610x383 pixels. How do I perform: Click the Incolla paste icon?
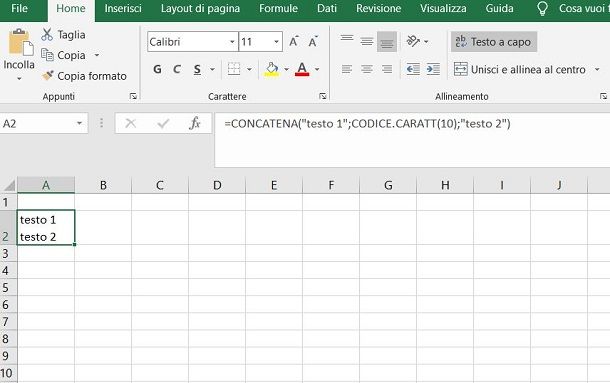click(x=21, y=42)
